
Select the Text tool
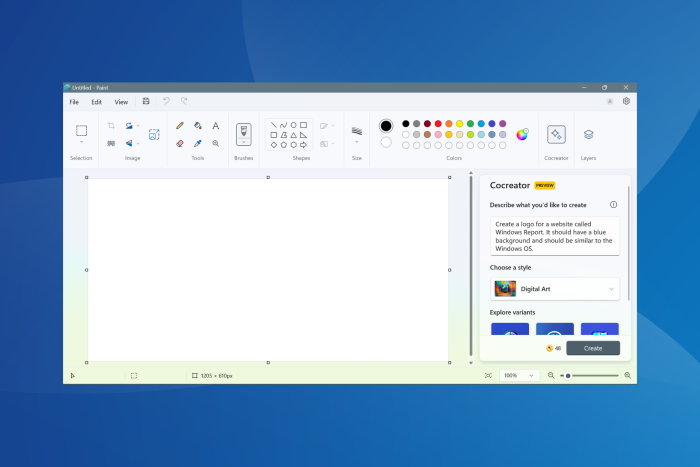pos(216,126)
